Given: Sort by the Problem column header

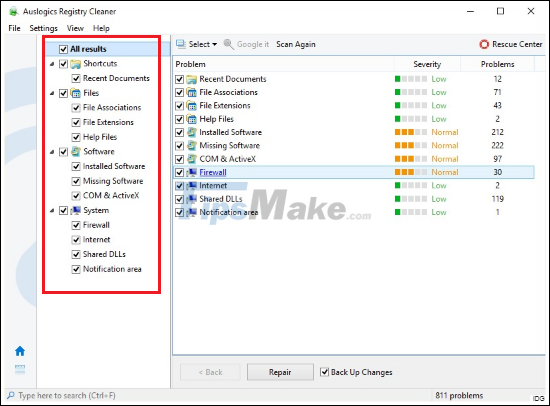Looking at the screenshot, I should click(x=283, y=64).
